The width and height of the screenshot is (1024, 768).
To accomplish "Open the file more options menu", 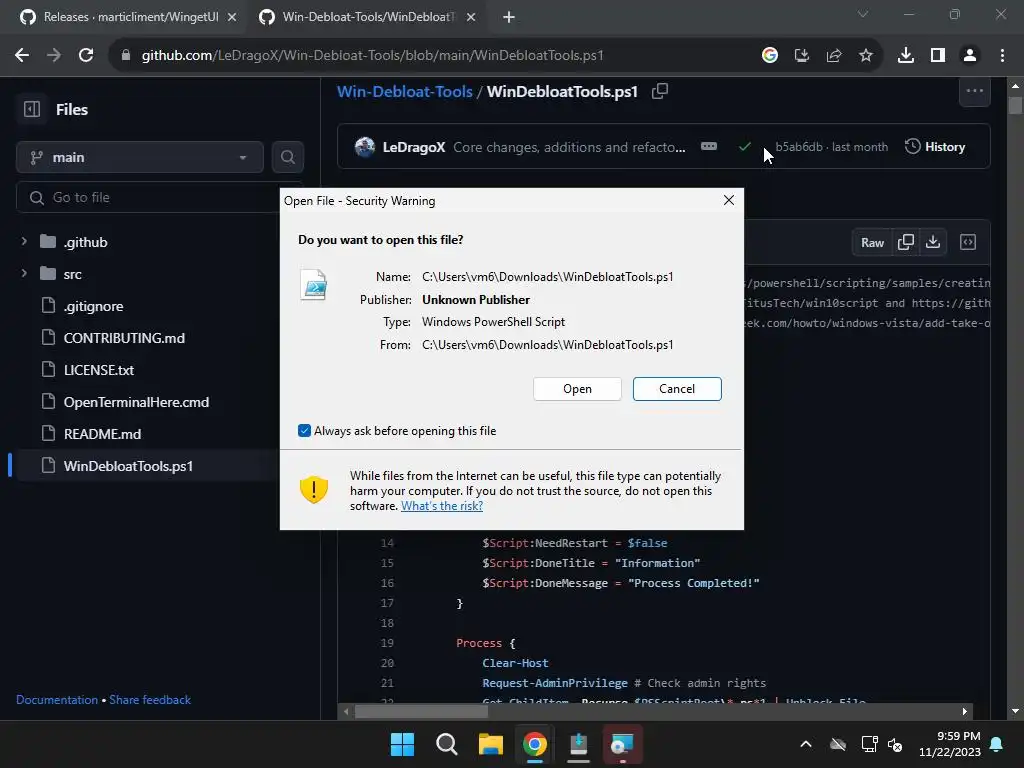I will pyautogui.click(x=974, y=91).
